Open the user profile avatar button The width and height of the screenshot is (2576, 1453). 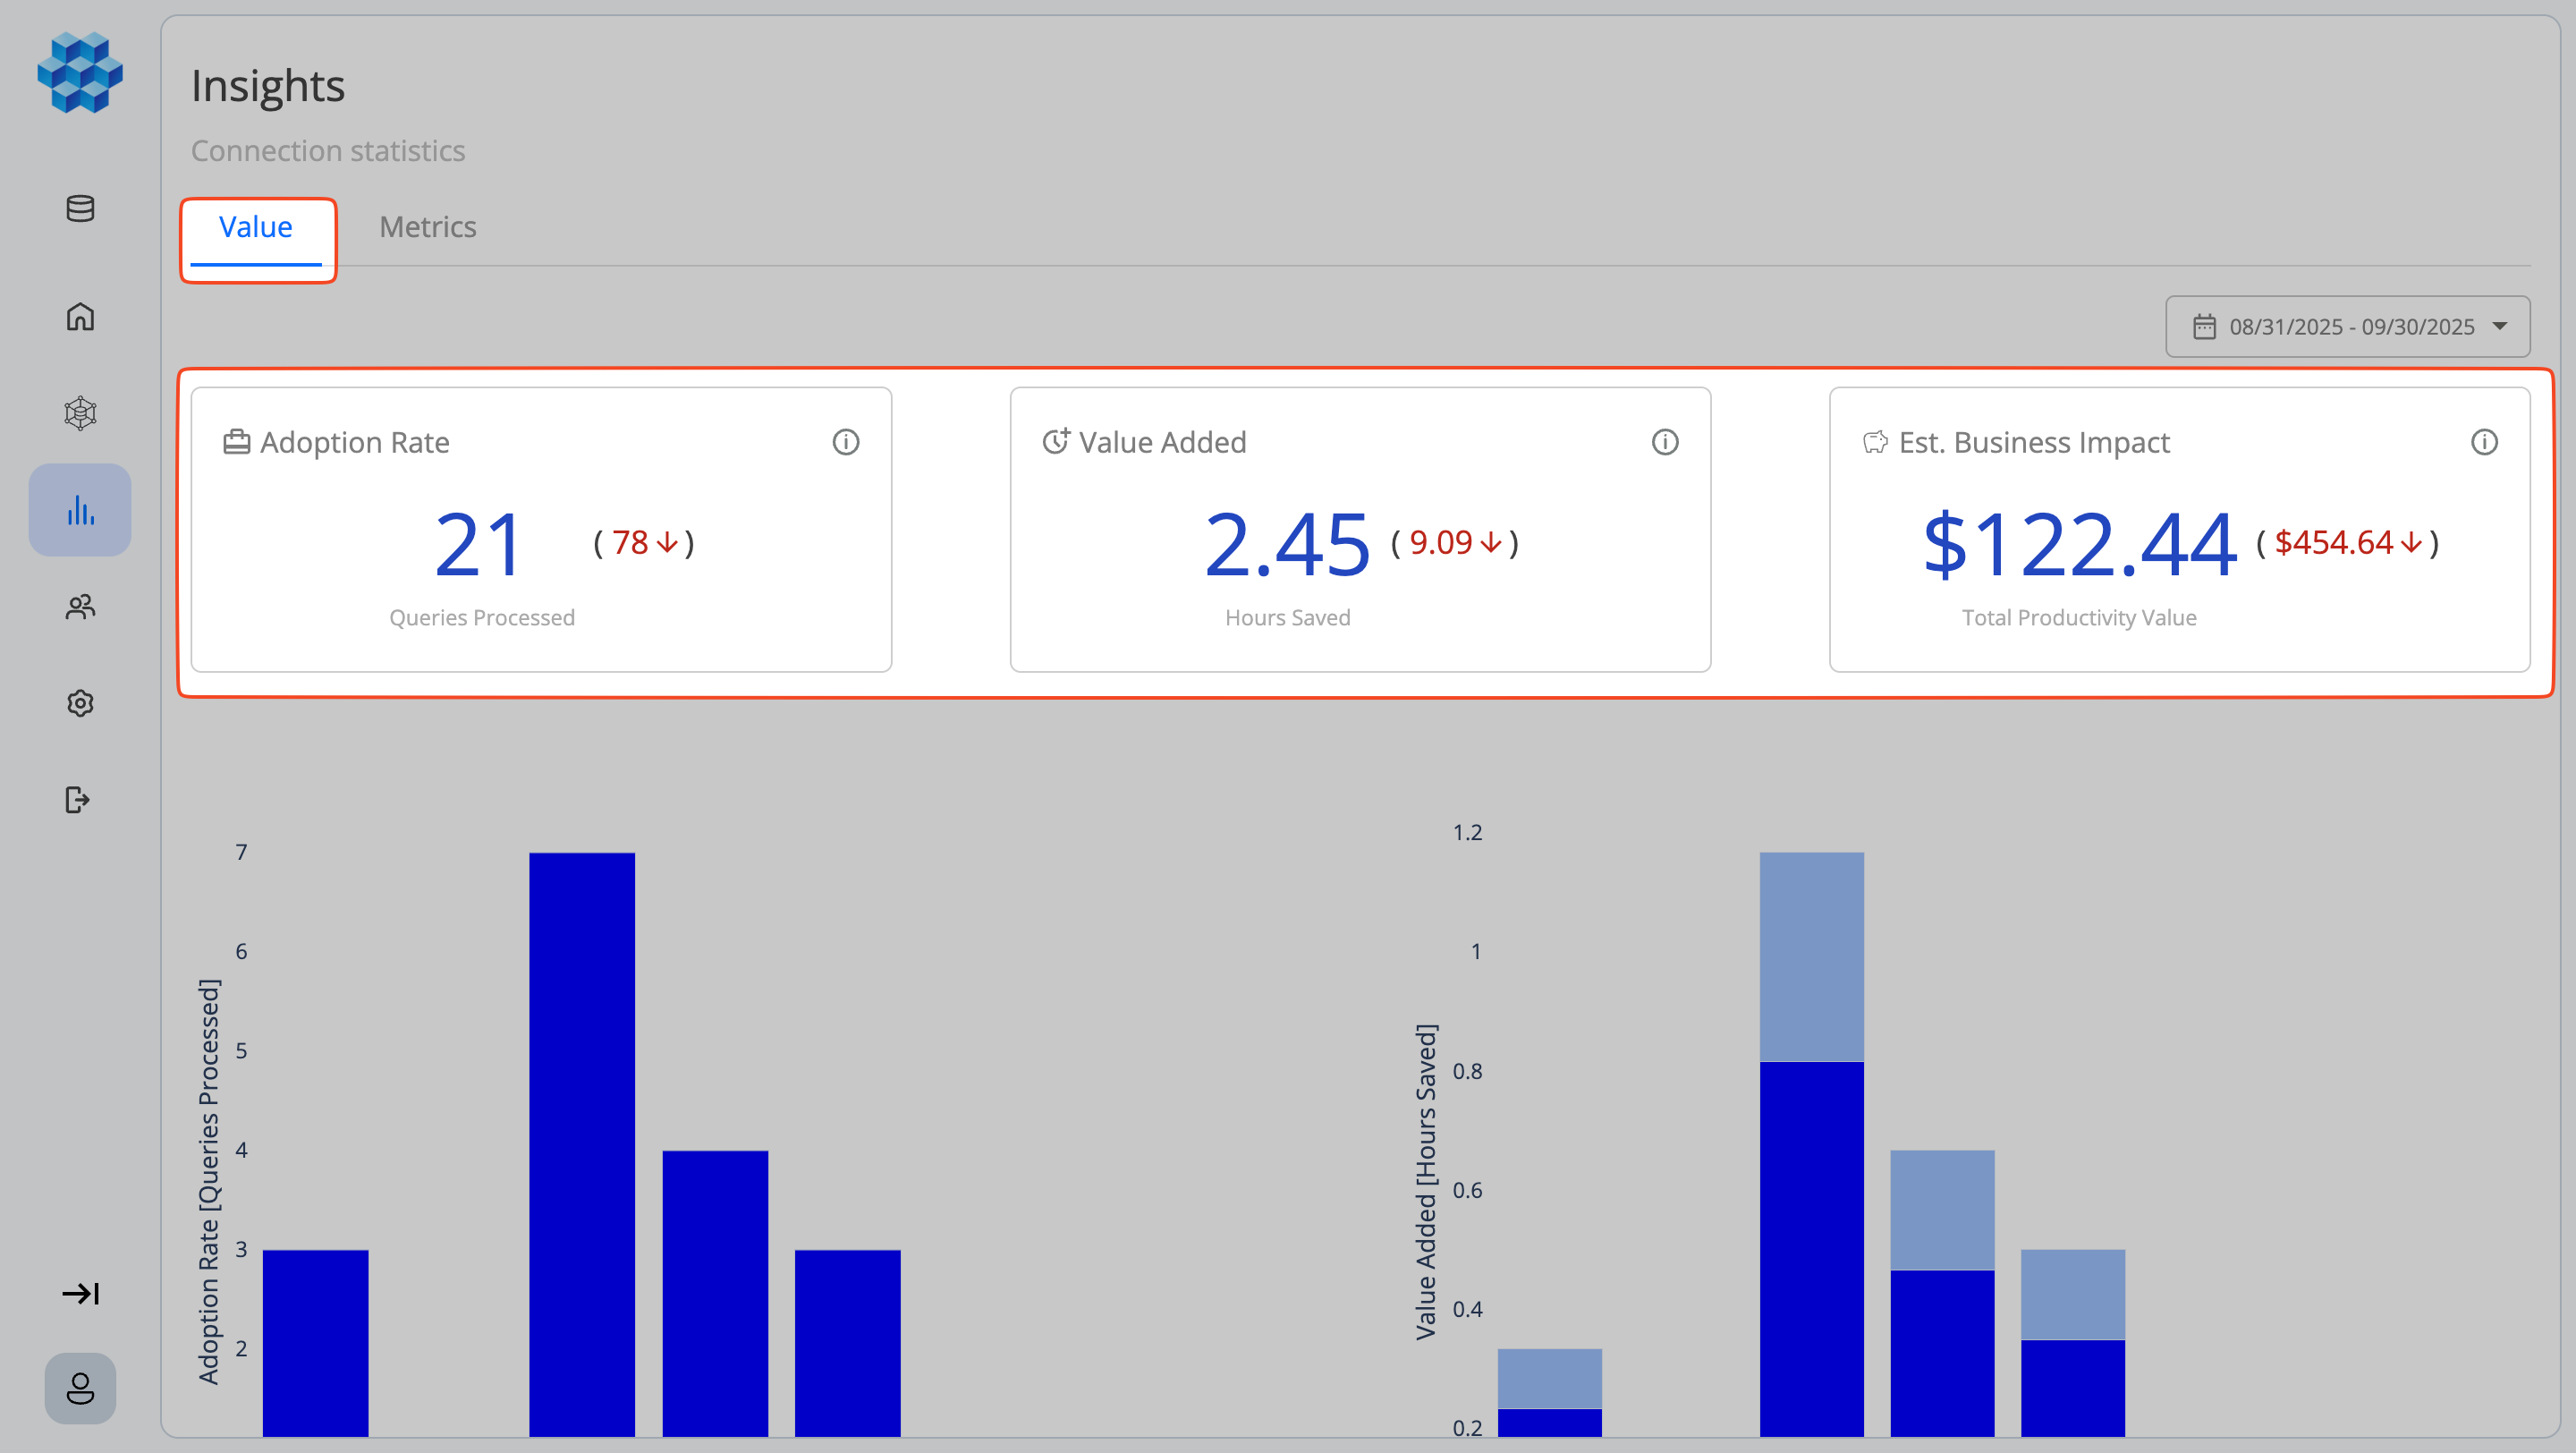tap(80, 1388)
